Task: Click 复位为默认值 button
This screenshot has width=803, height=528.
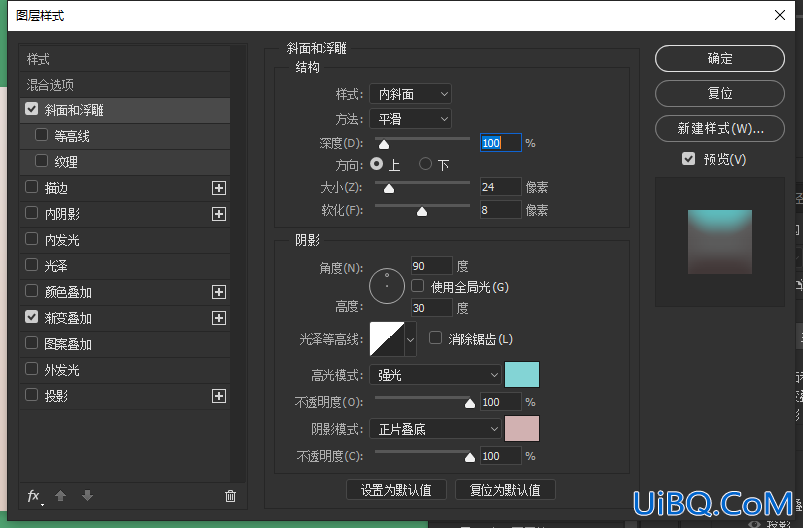Action: click(505, 490)
